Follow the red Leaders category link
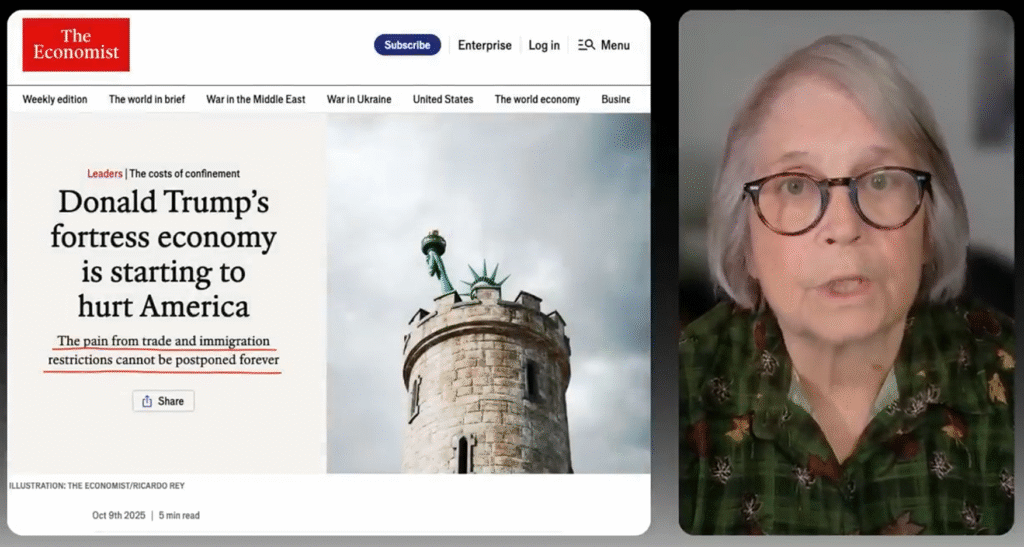 (104, 173)
